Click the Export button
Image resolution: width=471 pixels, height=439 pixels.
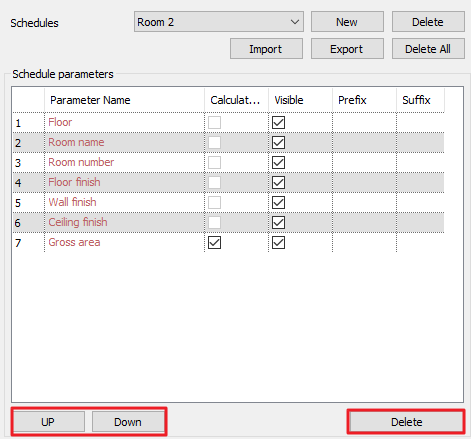coord(347,49)
